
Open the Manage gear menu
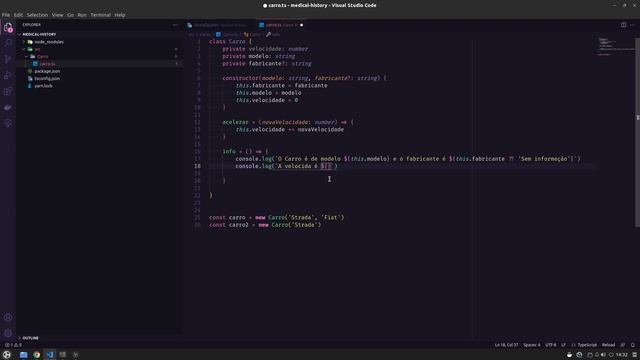pos(8,333)
